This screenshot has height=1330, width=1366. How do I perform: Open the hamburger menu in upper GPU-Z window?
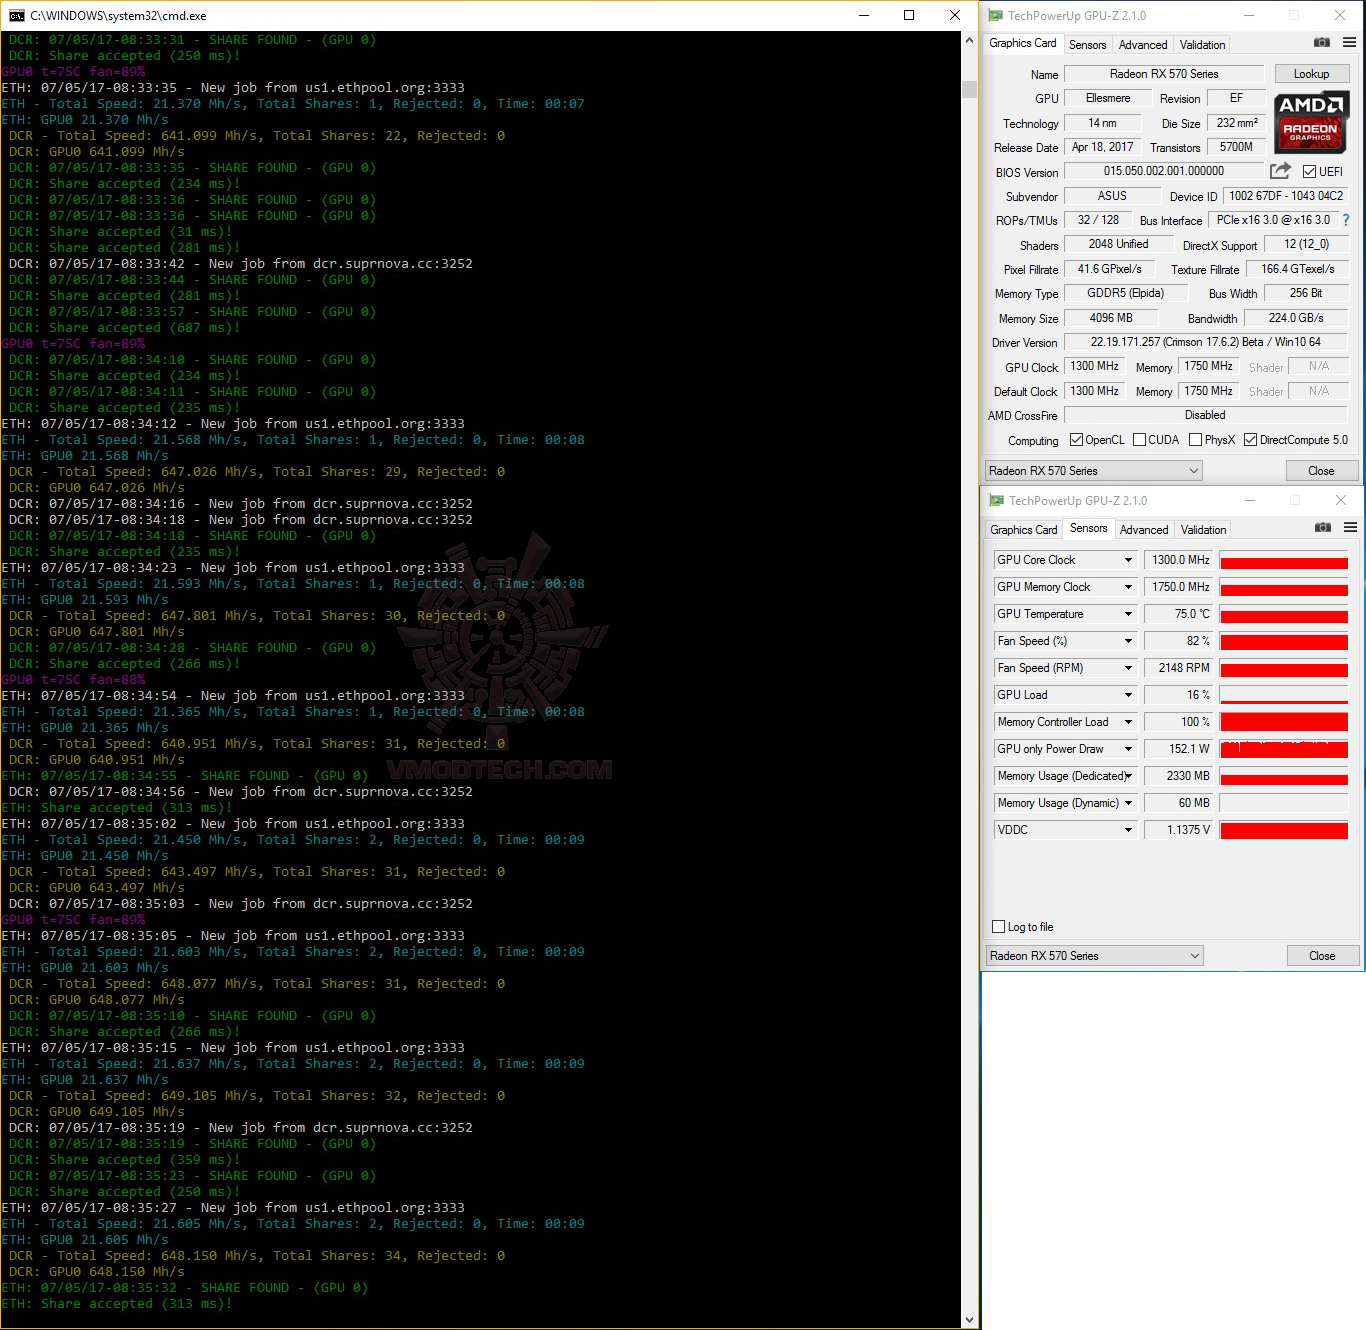(1349, 42)
